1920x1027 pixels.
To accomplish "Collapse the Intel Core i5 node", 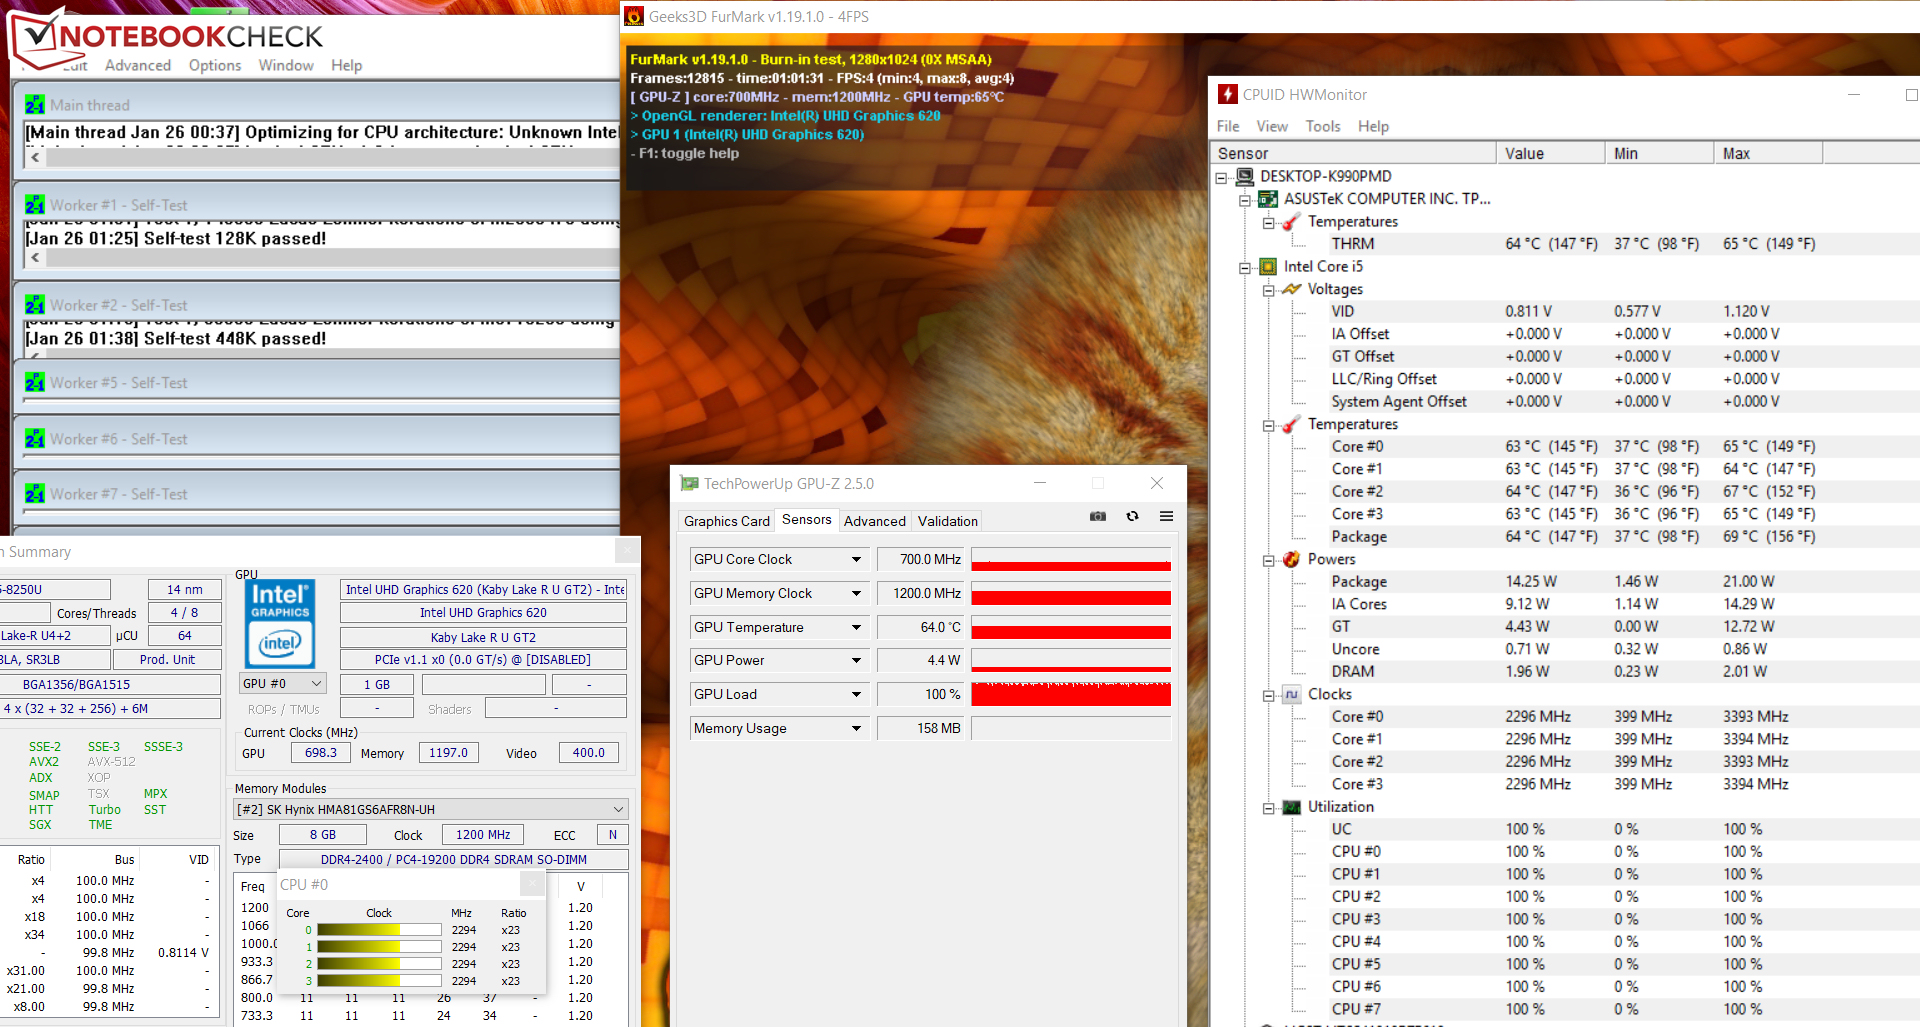I will (x=1245, y=267).
